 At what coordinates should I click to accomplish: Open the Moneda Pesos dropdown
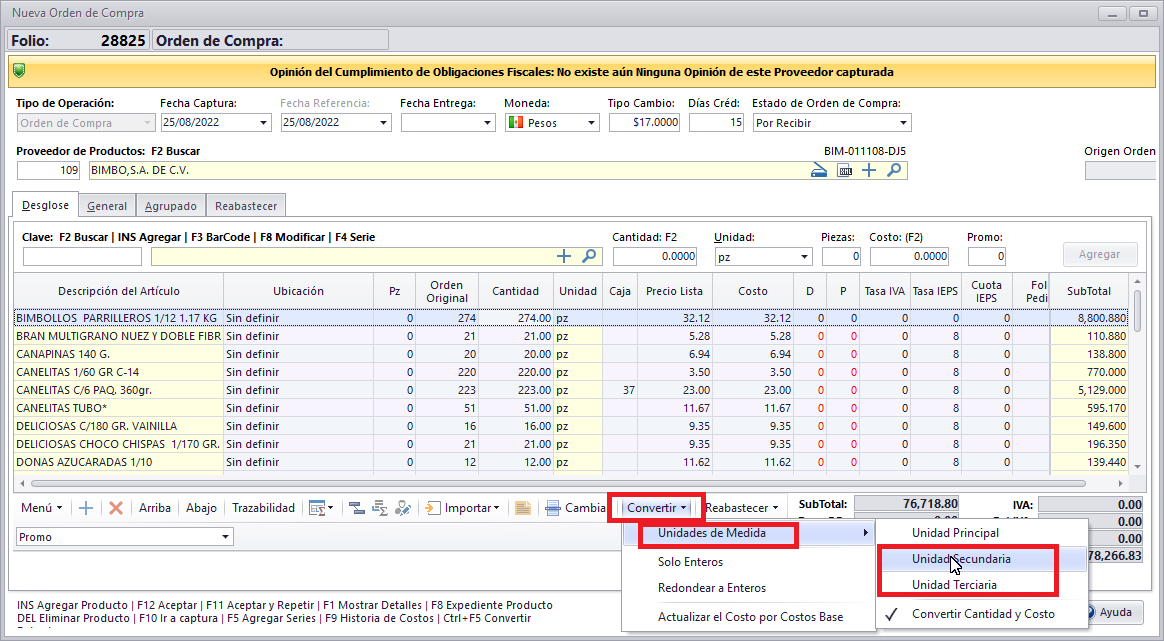click(x=592, y=123)
